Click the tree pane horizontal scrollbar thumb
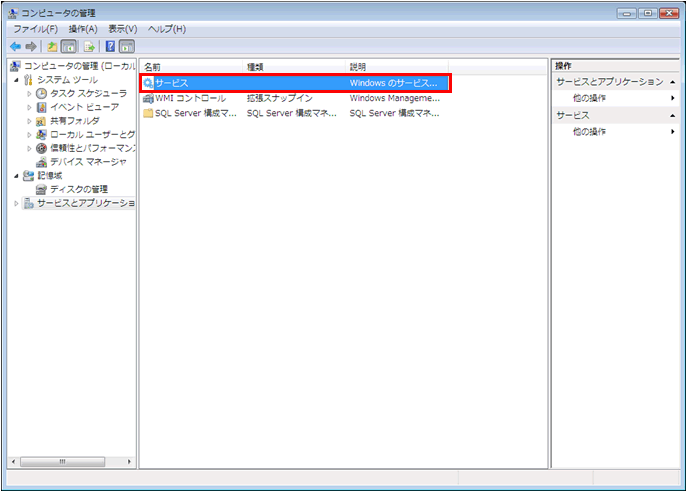Screen dimensions: 687x492 pos(63,462)
